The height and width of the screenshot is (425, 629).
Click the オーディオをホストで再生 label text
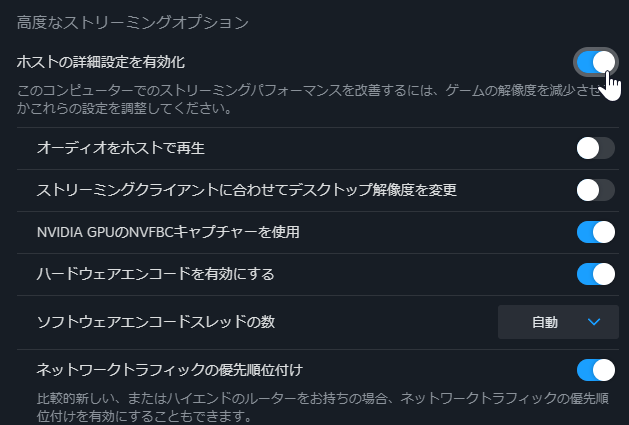121,148
